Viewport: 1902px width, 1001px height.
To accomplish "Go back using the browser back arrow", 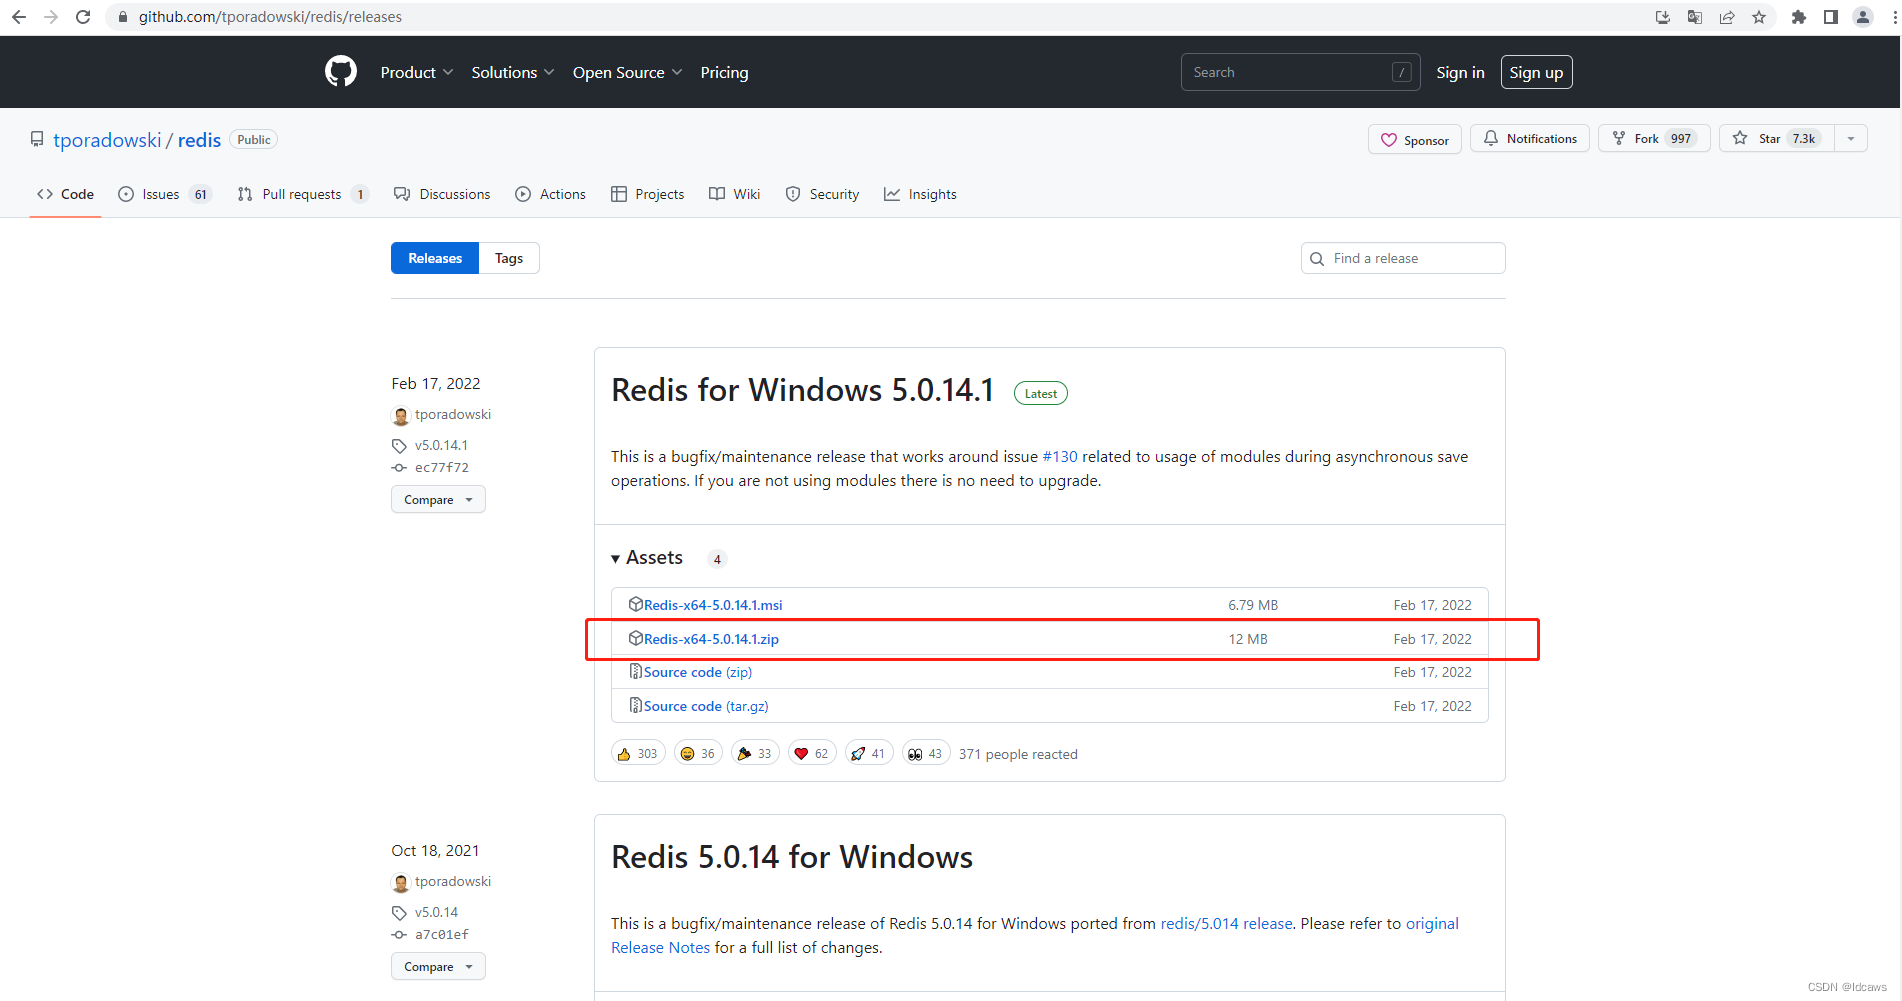I will point(18,17).
